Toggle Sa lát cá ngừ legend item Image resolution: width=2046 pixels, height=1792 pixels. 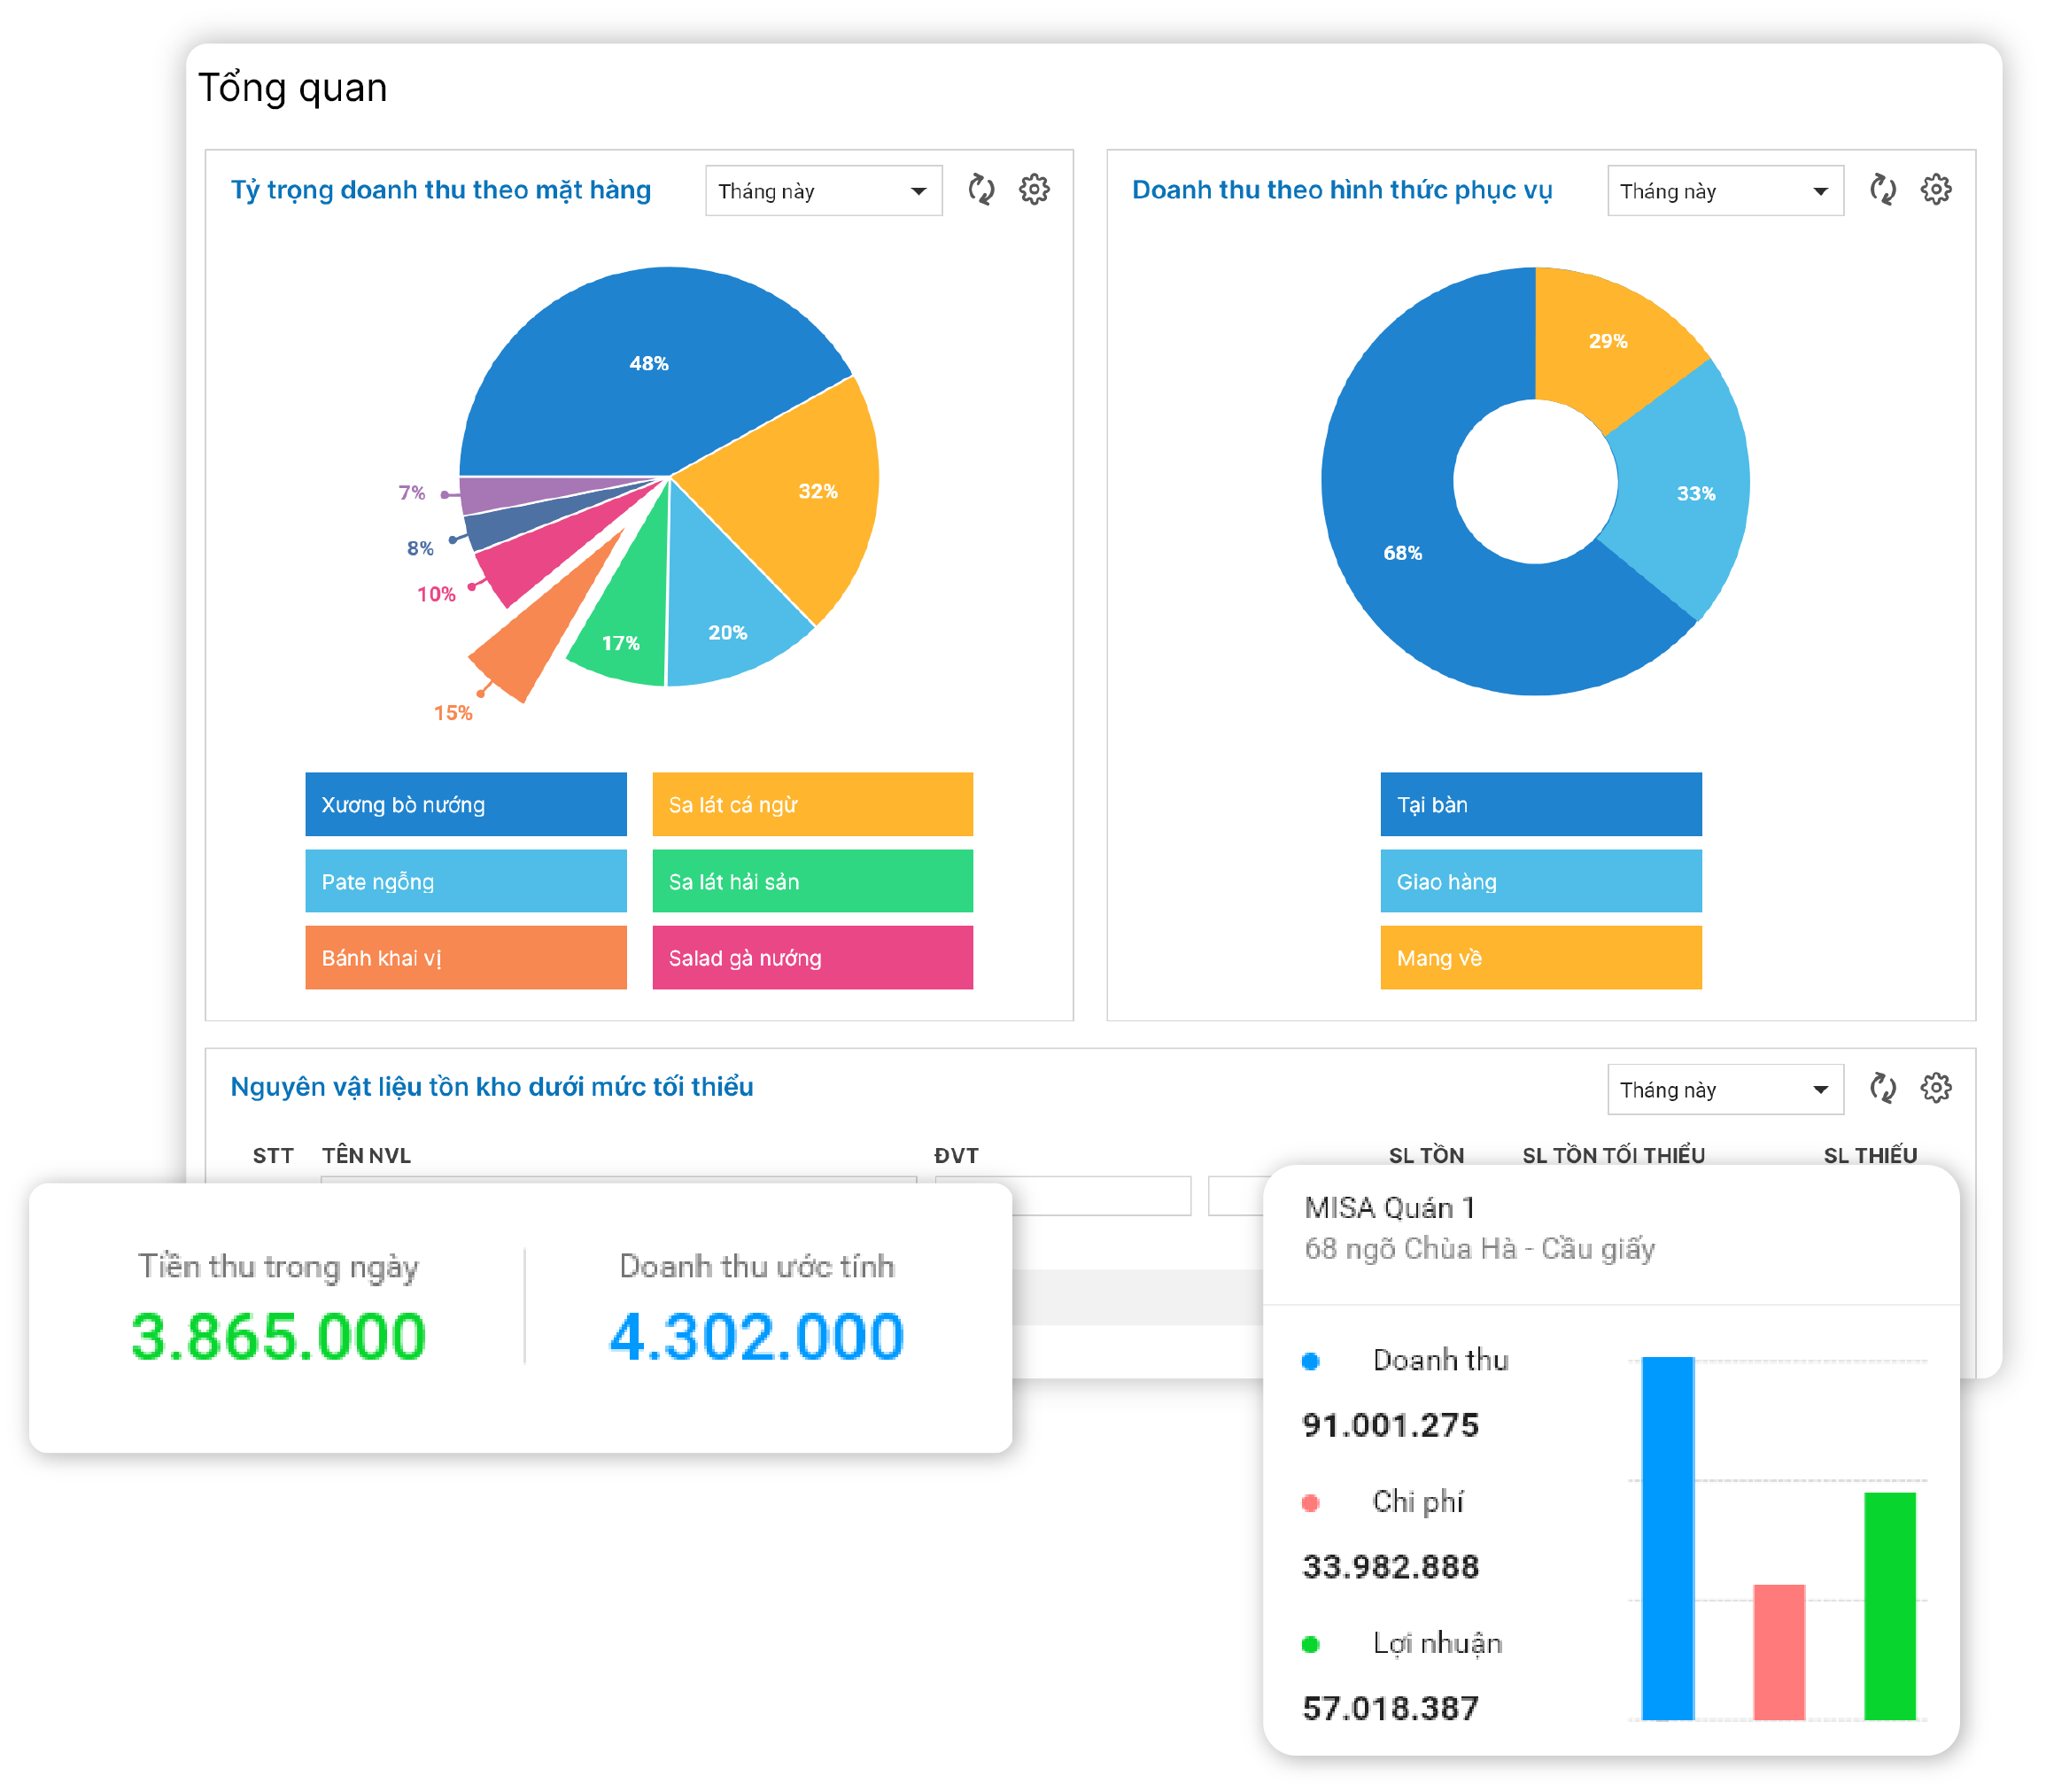812,804
